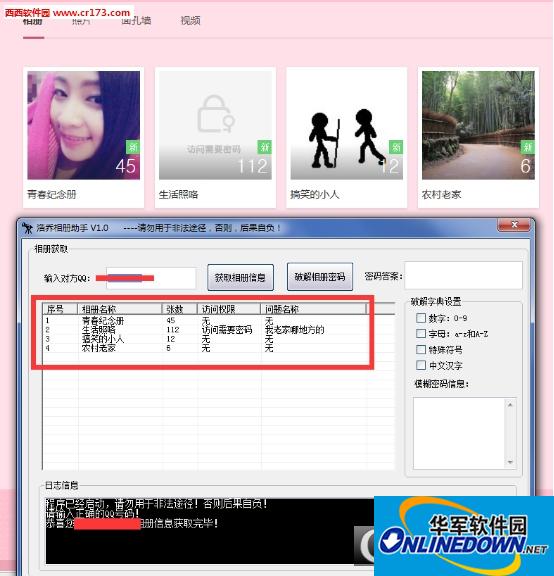Enable the 中文汉字 checkbox
554x576 pixels.
click(x=421, y=365)
